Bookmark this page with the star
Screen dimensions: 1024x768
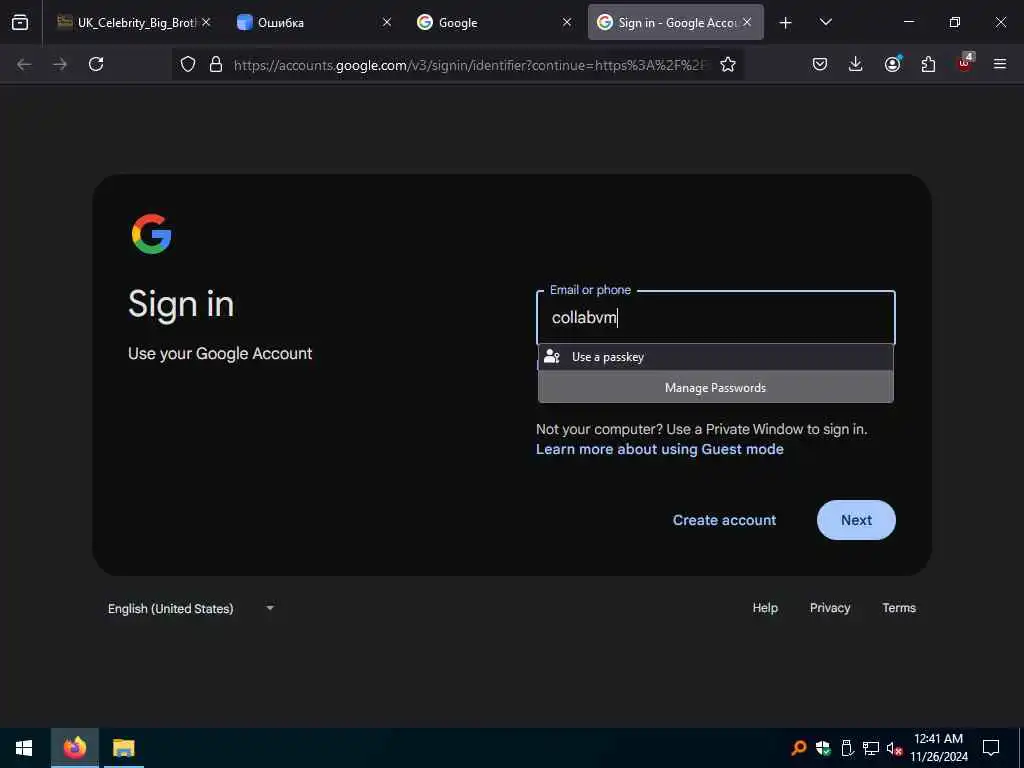pos(728,64)
